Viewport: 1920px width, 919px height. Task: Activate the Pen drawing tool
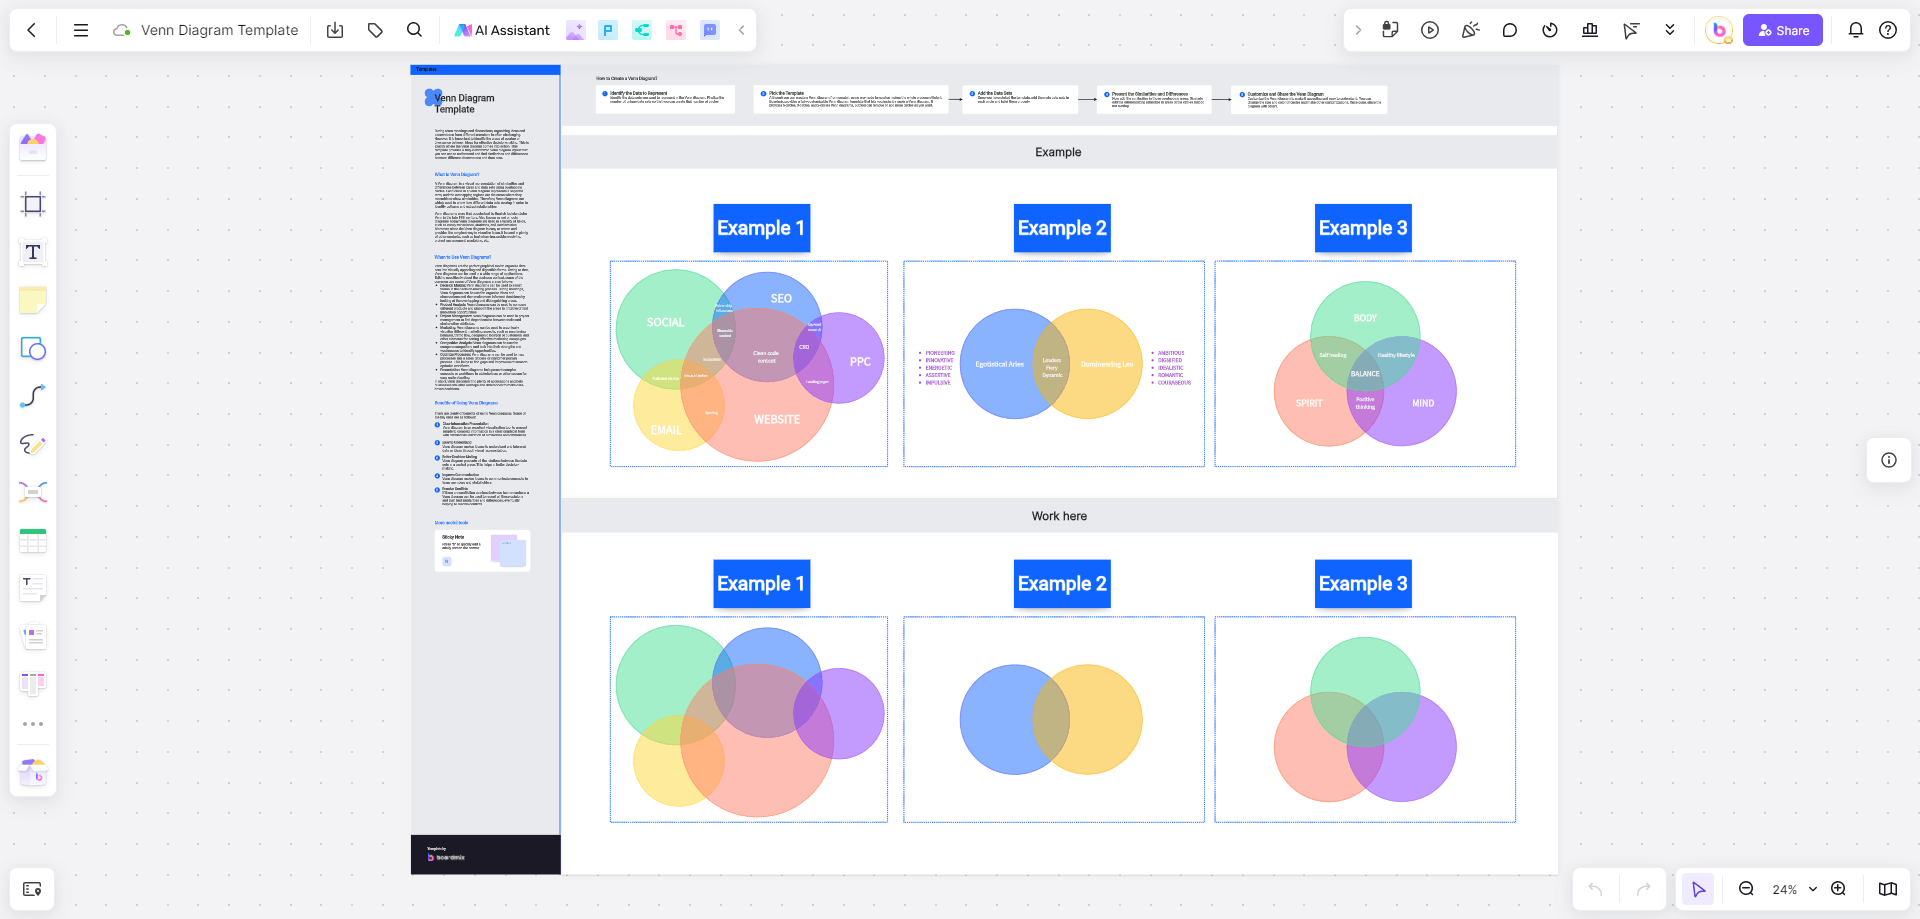pos(33,444)
